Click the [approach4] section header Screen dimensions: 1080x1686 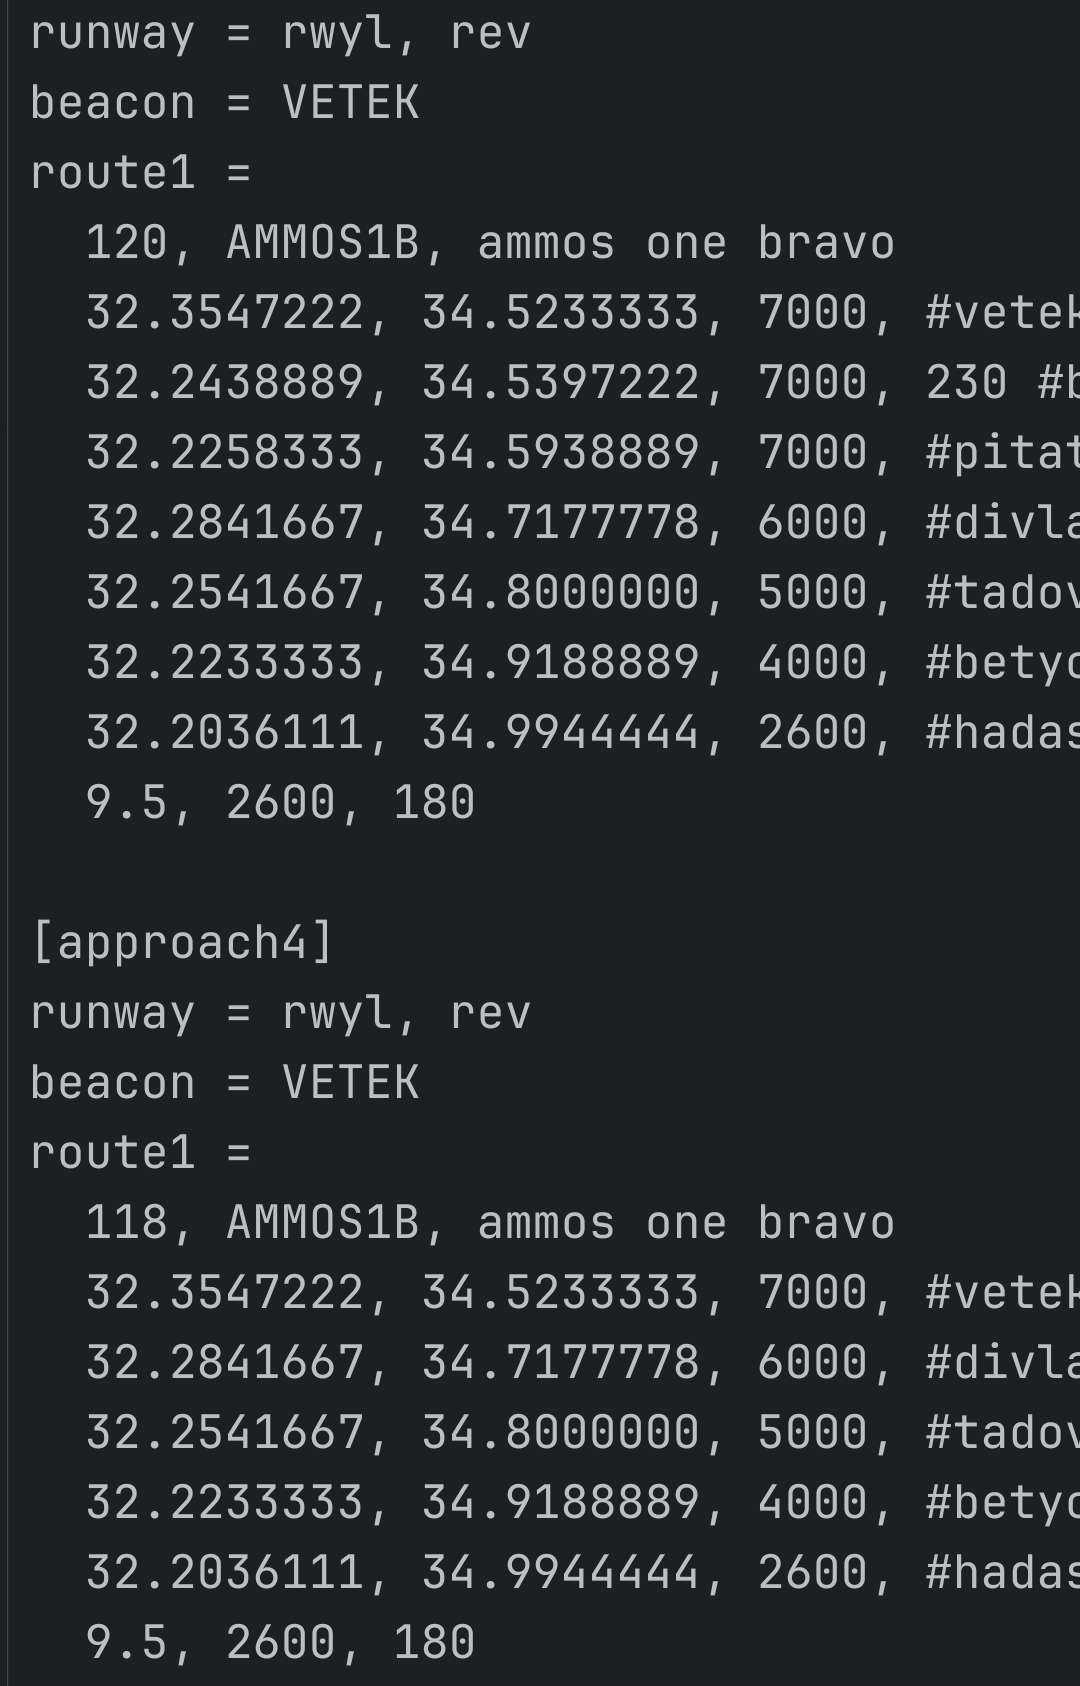[182, 943]
